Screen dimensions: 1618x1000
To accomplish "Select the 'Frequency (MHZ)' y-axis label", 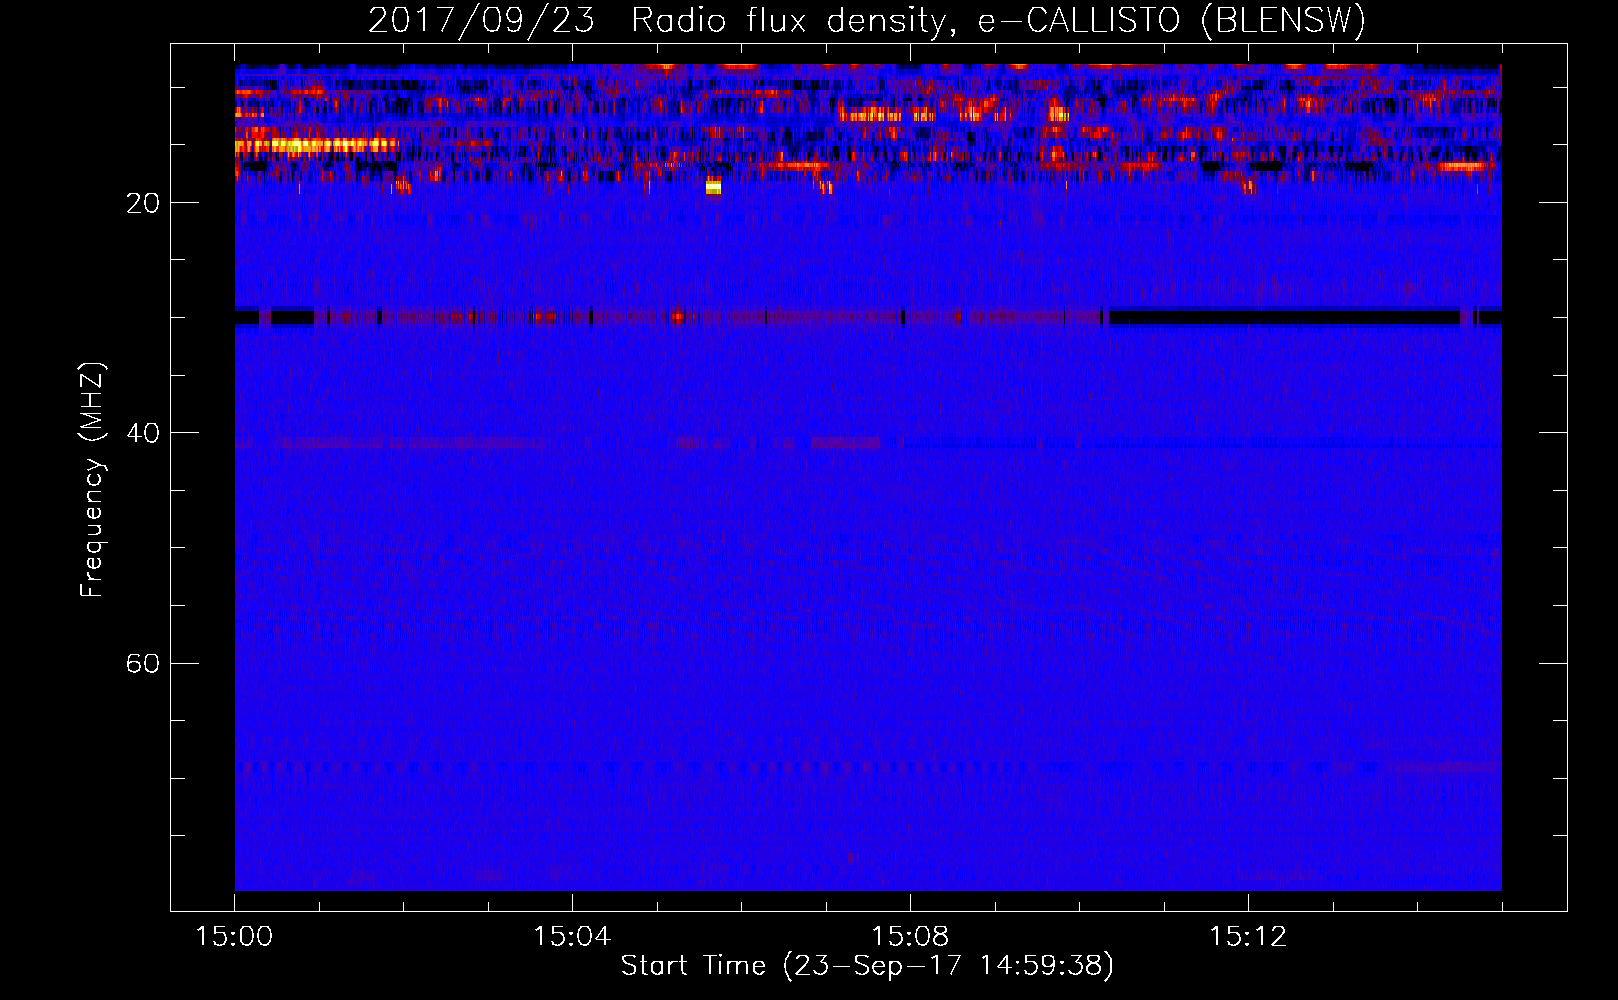I will coord(92,479).
